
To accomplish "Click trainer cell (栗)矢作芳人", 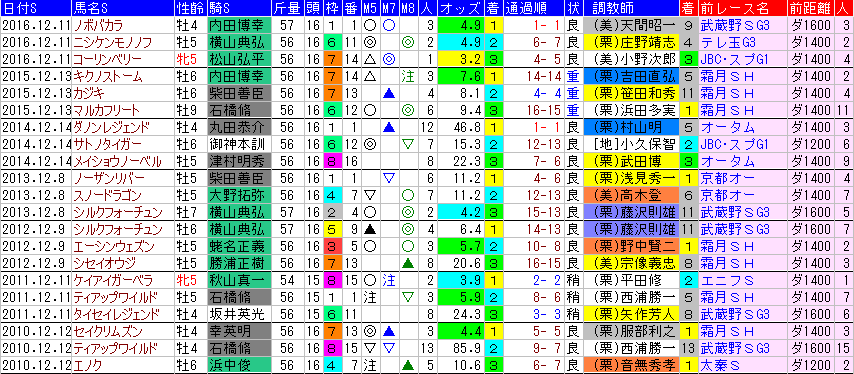I will [630, 314].
